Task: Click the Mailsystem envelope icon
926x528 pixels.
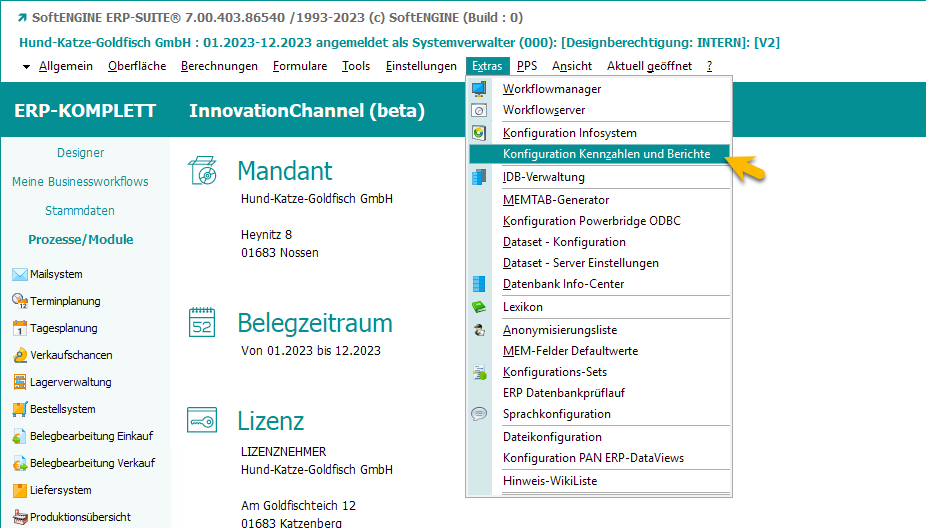Action: [x=20, y=274]
